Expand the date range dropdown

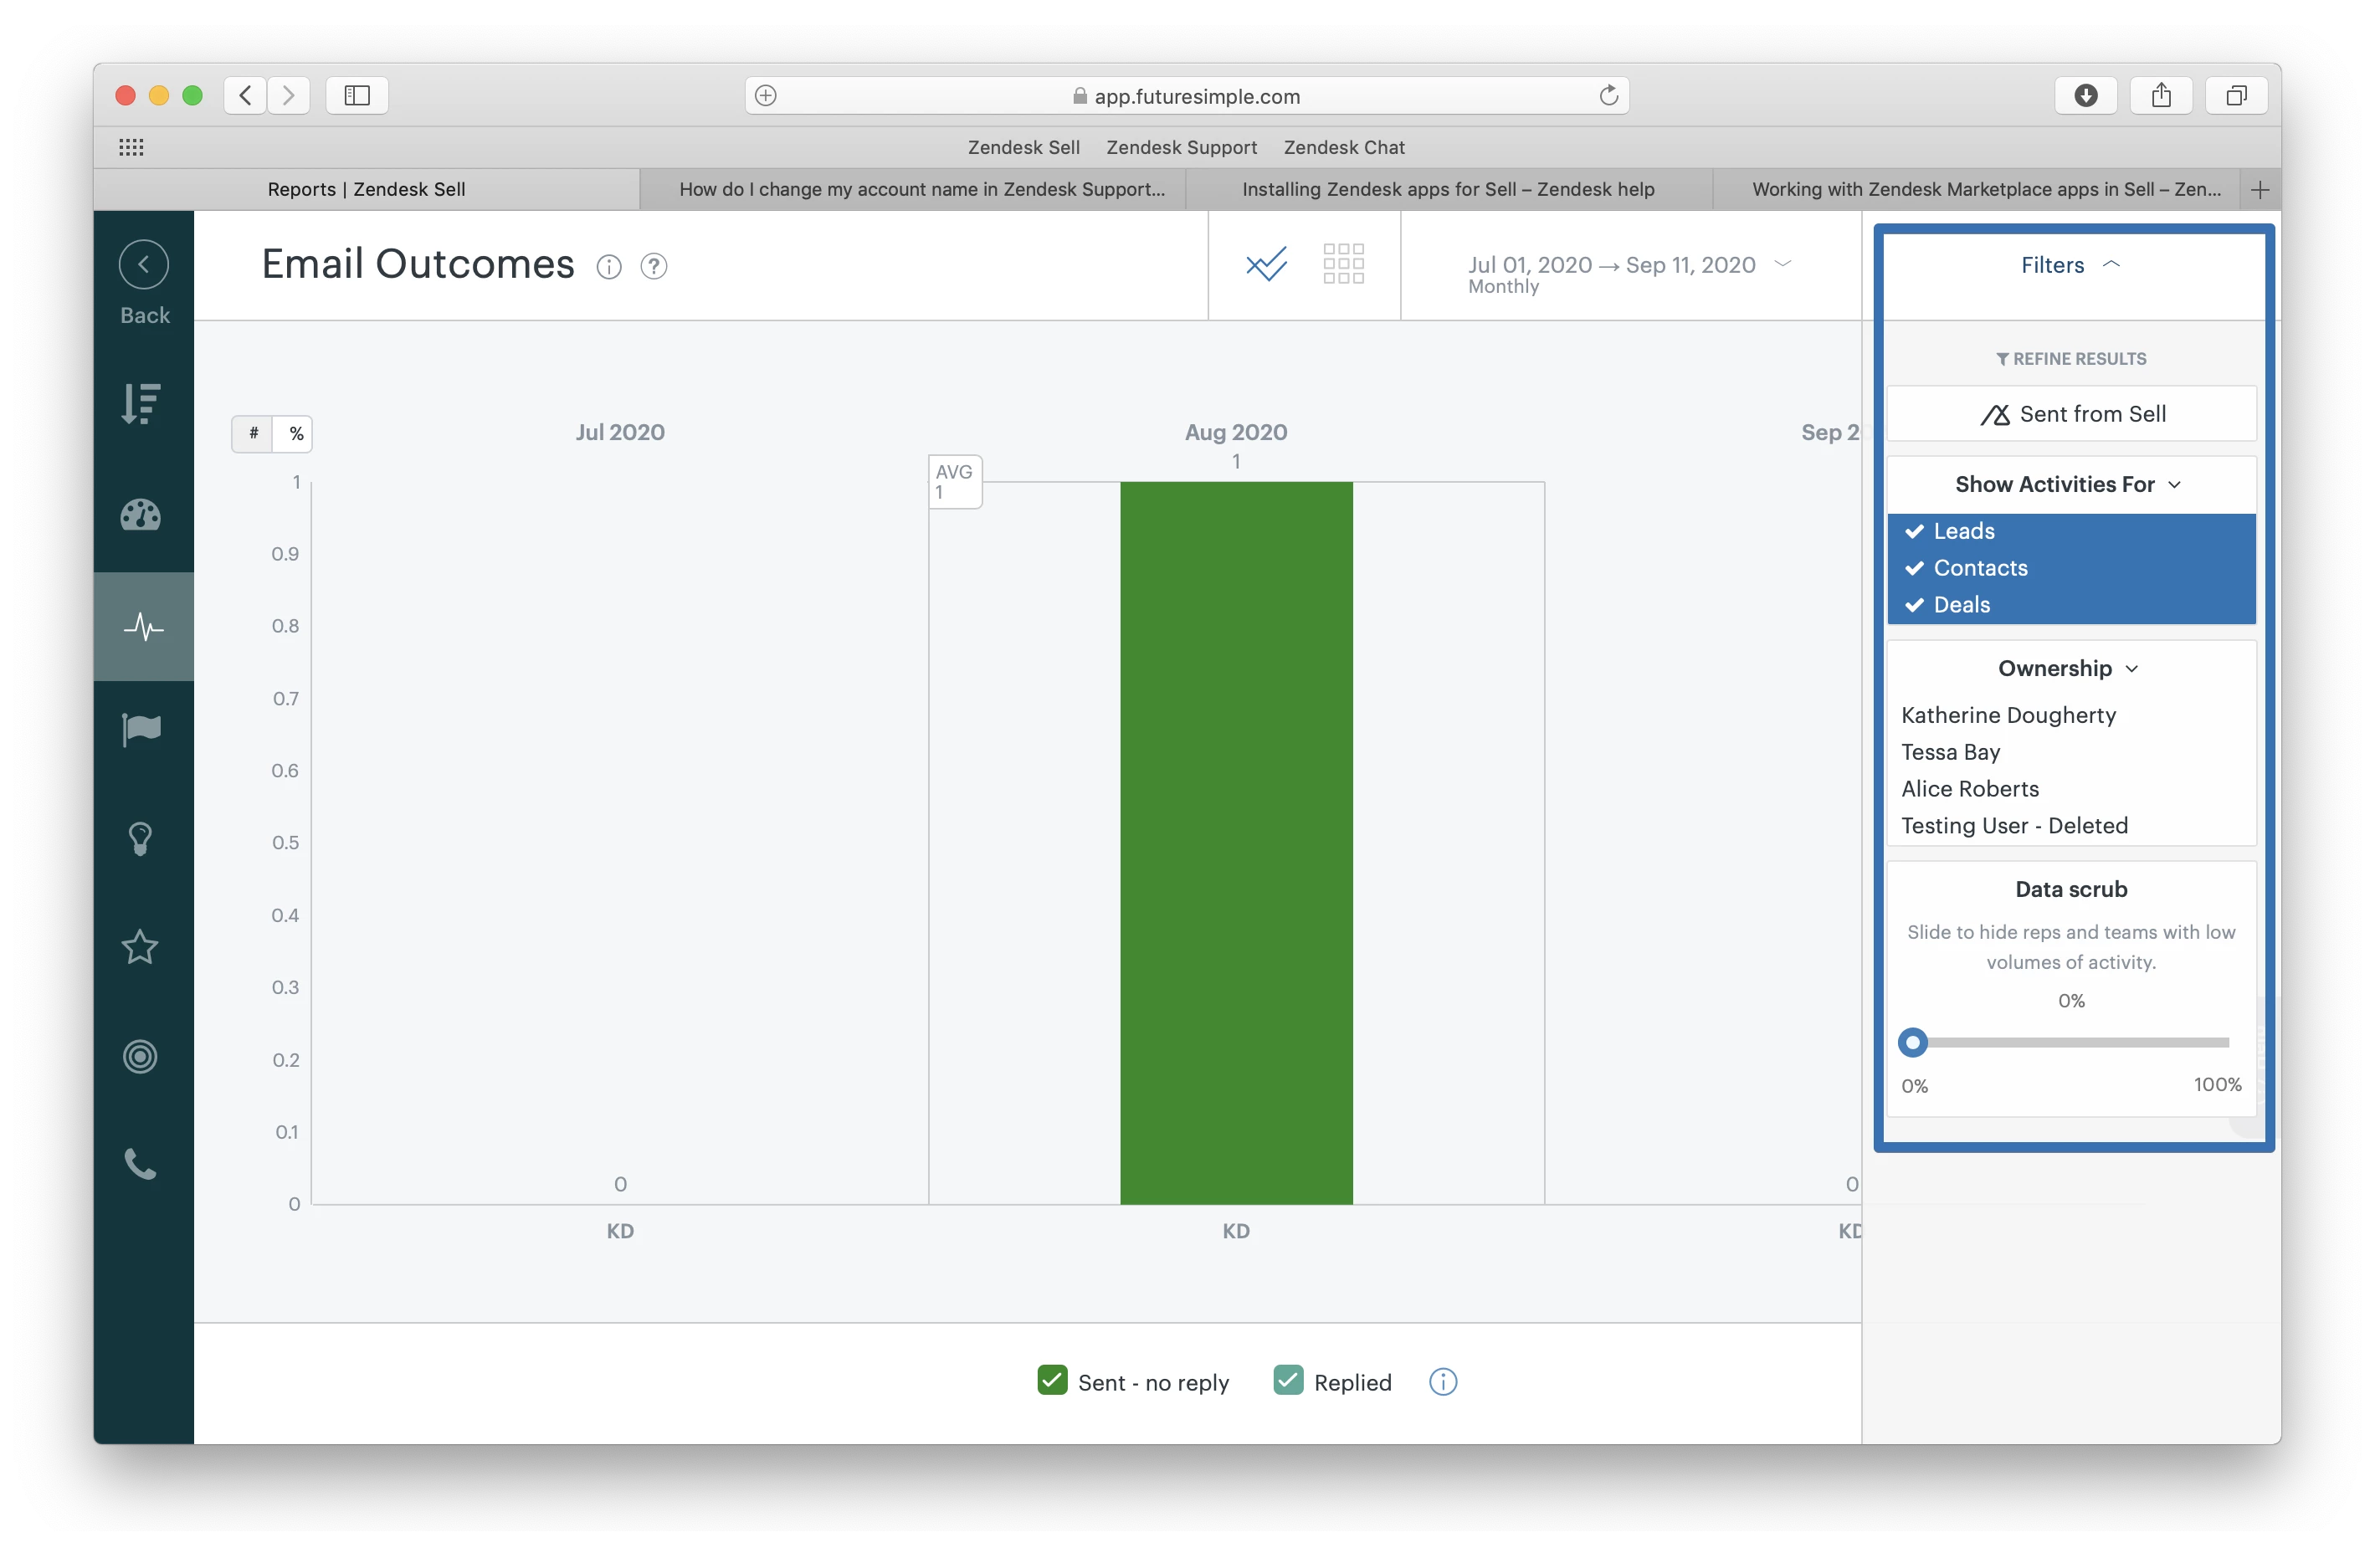click(x=1782, y=264)
